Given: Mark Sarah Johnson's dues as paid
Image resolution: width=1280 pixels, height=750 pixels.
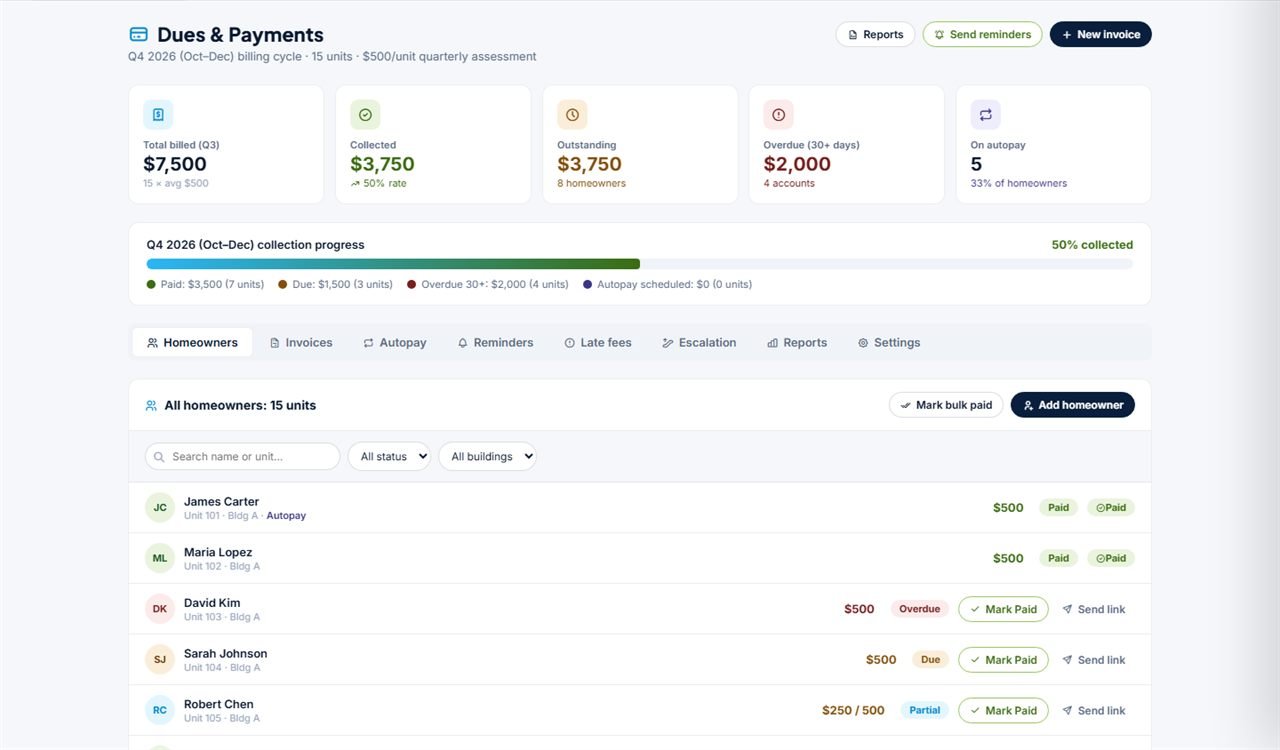Looking at the screenshot, I should pyautogui.click(x=1003, y=660).
